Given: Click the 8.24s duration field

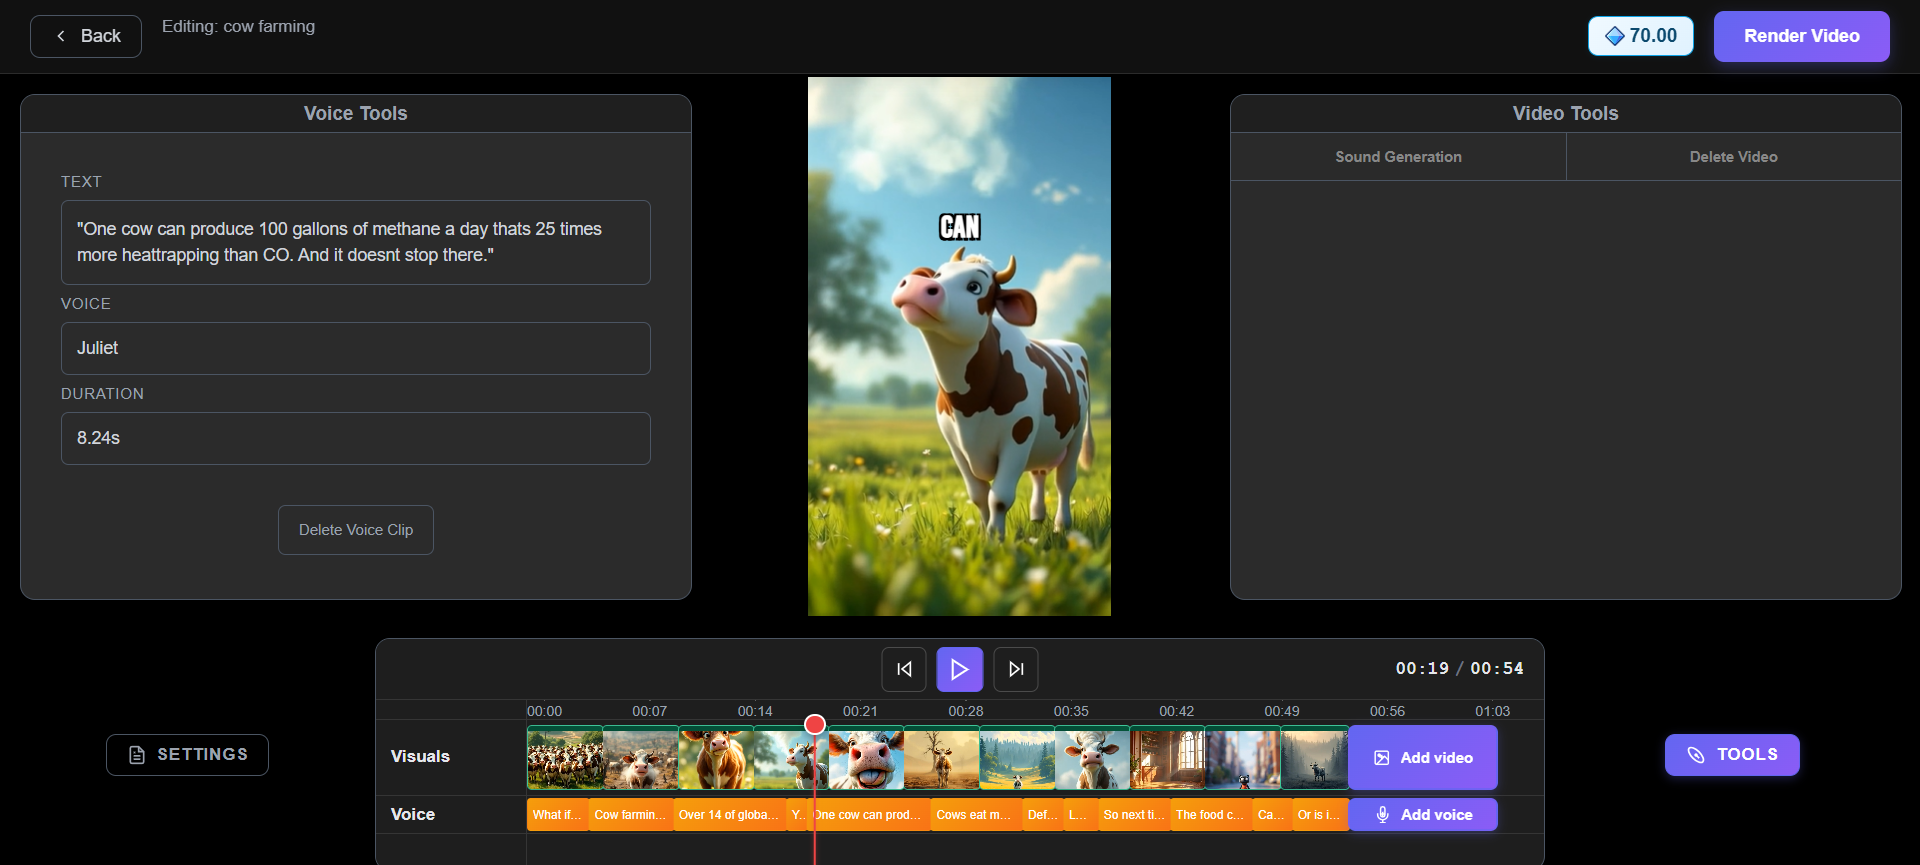Looking at the screenshot, I should click(x=356, y=438).
